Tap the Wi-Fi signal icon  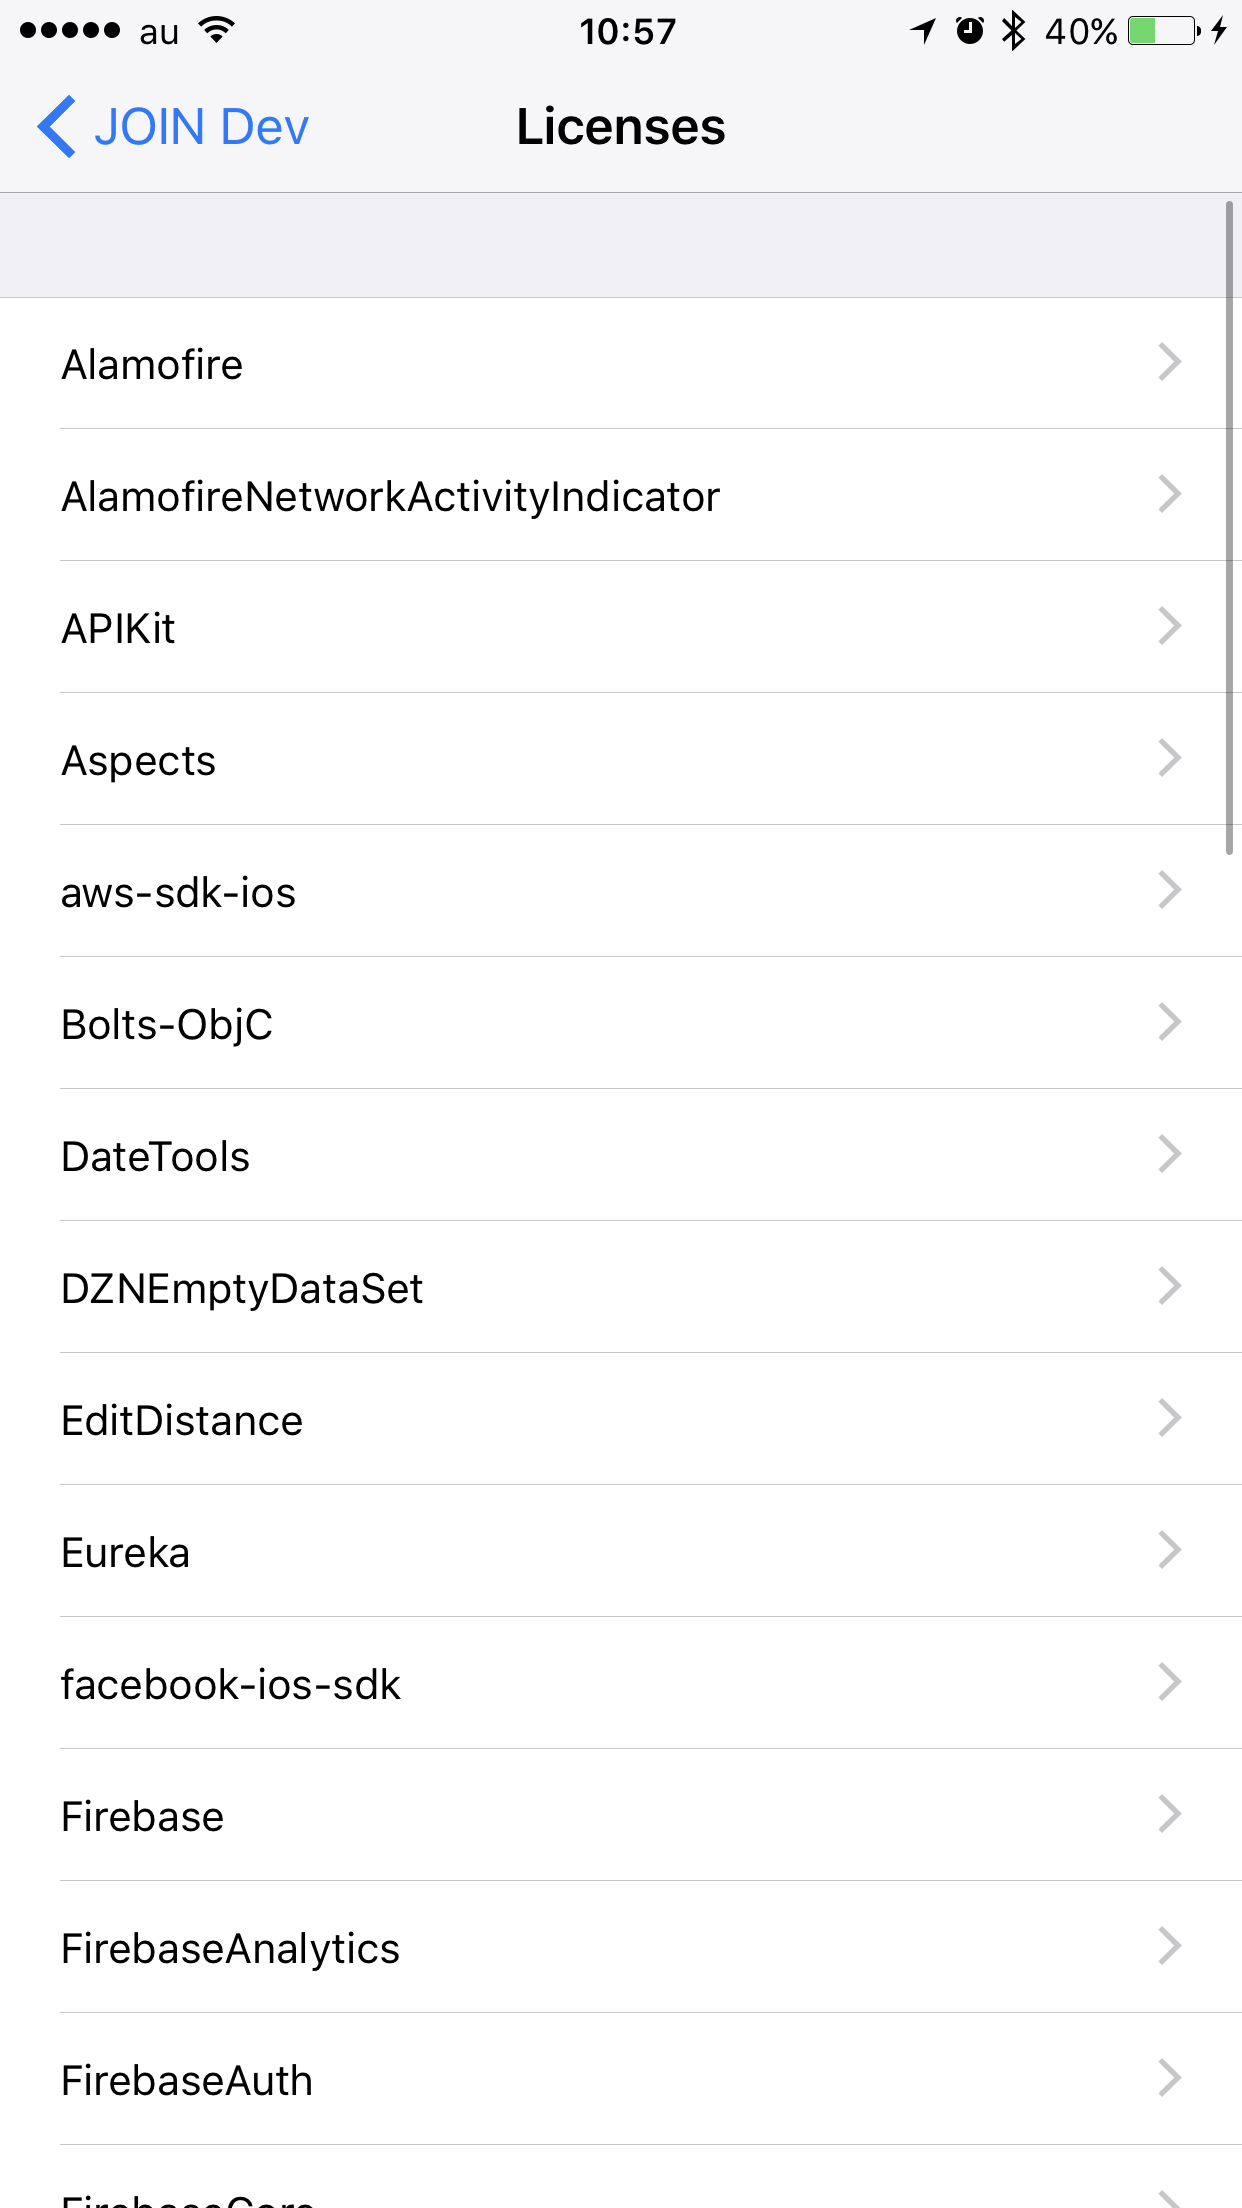click(x=216, y=31)
